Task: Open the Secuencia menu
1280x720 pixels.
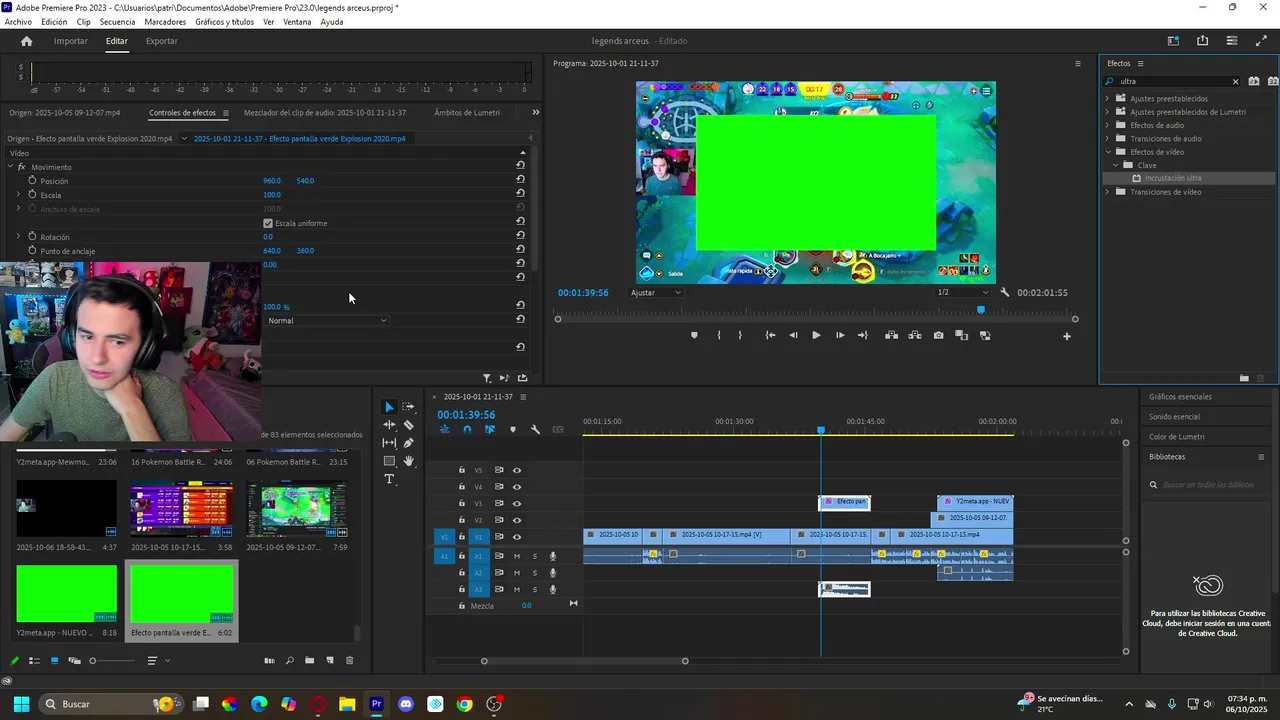Action: pos(117,22)
